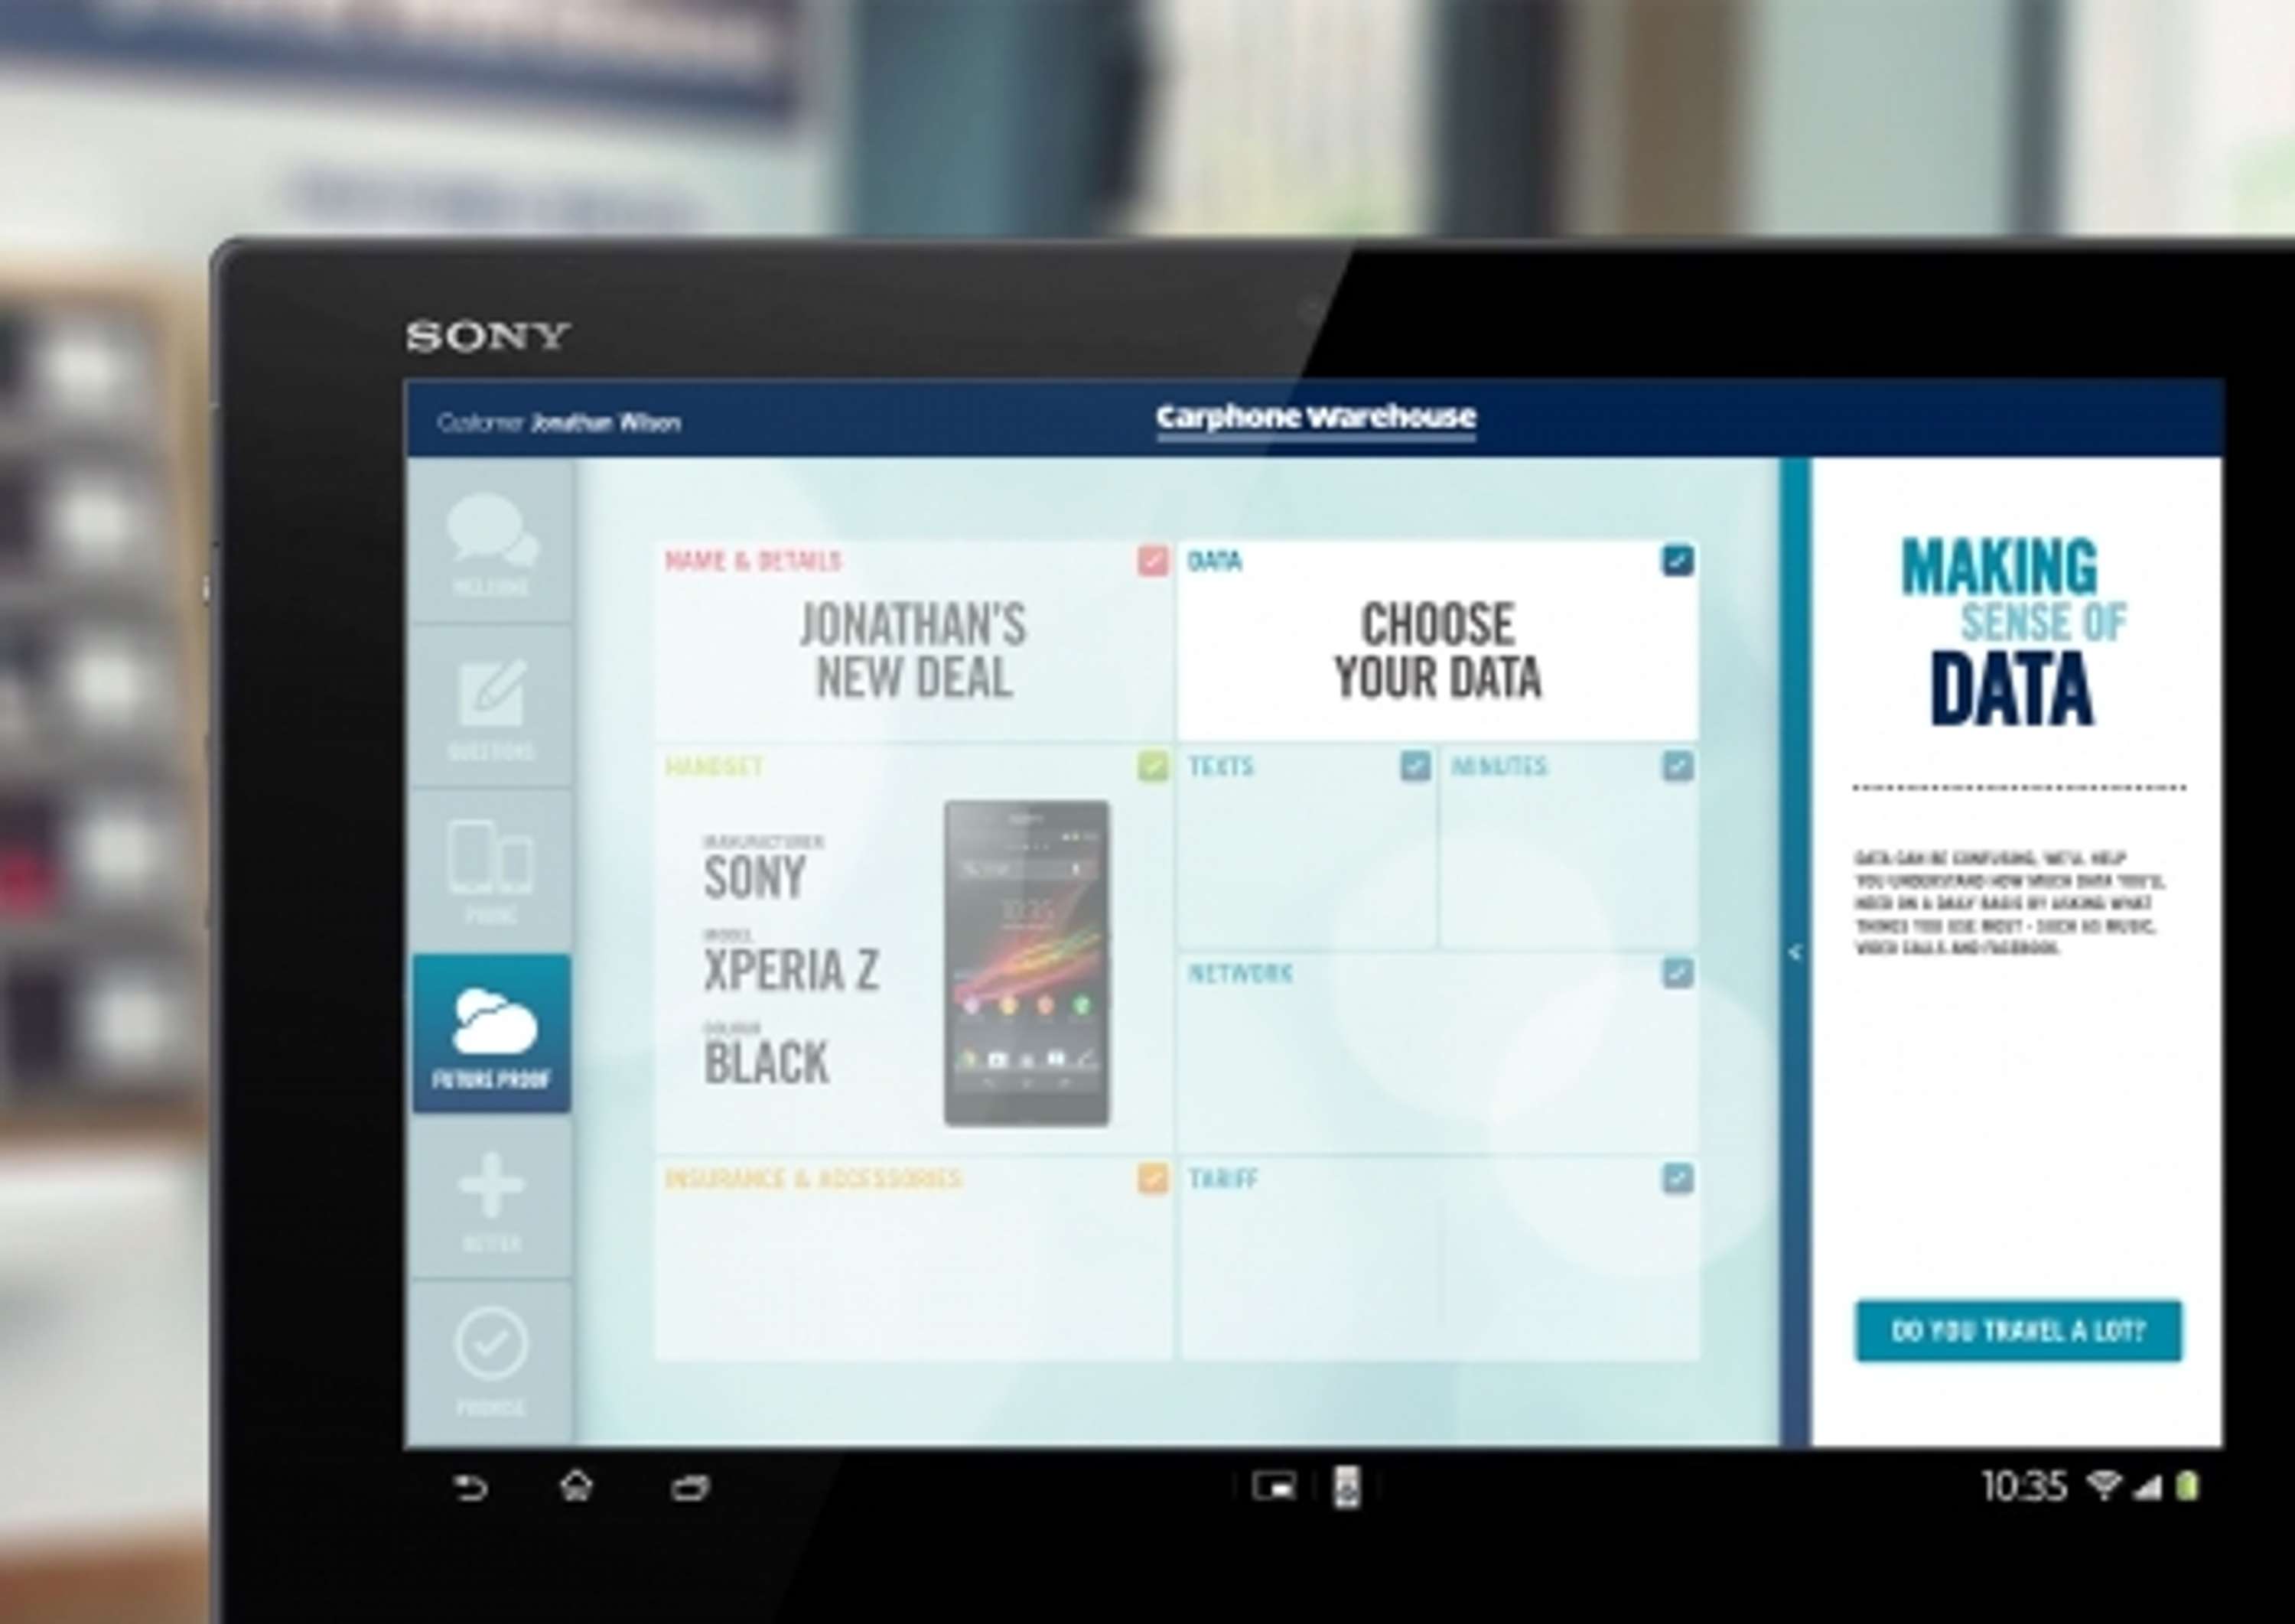The height and width of the screenshot is (1624, 2295).
Task: Click the 'NAME & DETAILS' tile label
Action: point(753,561)
